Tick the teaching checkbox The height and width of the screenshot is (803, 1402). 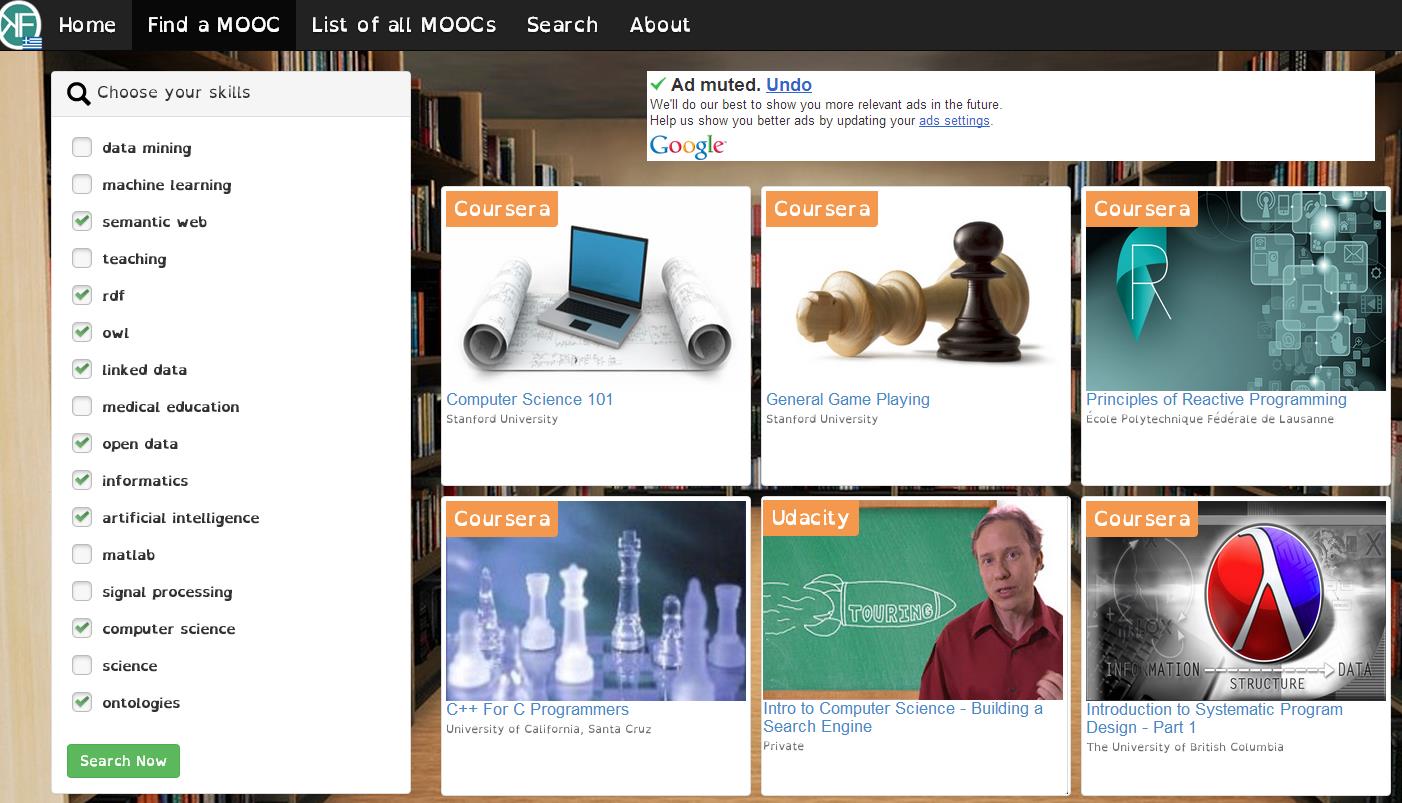(x=82, y=258)
